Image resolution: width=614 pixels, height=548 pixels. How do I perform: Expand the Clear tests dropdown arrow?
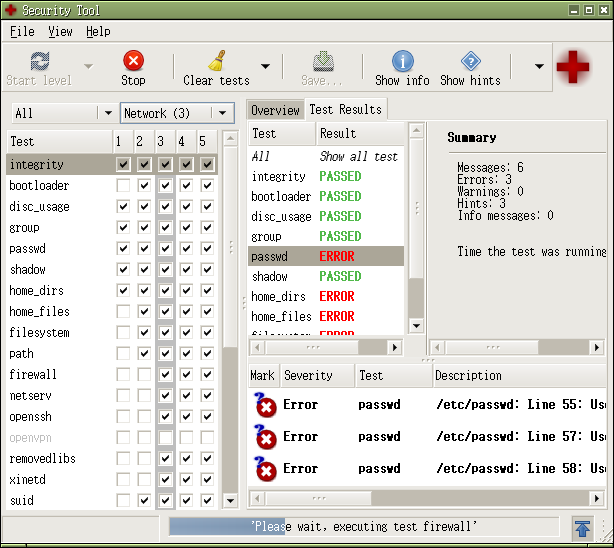pyautogui.click(x=265, y=67)
